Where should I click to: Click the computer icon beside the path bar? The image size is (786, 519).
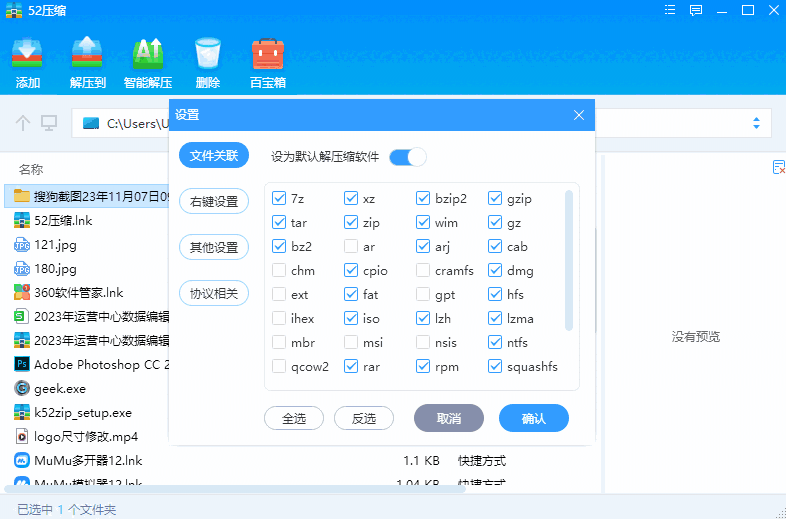(49, 123)
